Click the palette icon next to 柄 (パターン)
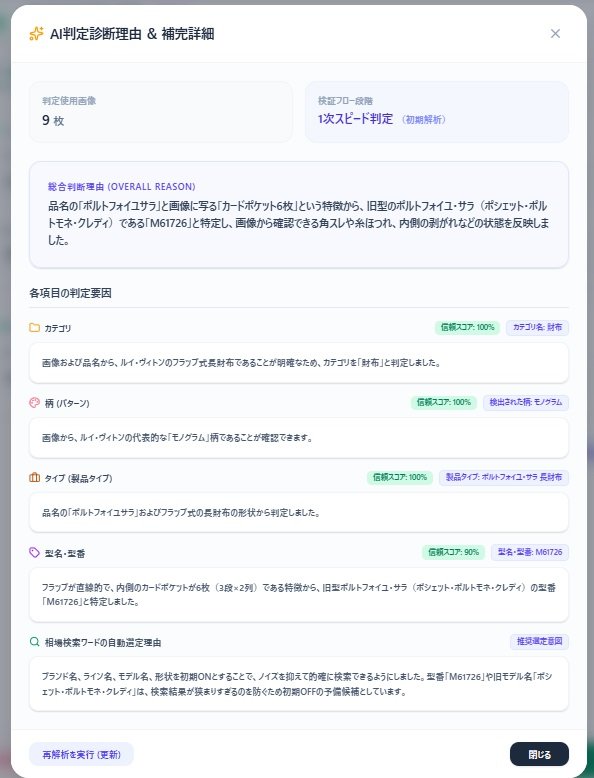Viewport: 594px width, 778px height. click(34, 403)
